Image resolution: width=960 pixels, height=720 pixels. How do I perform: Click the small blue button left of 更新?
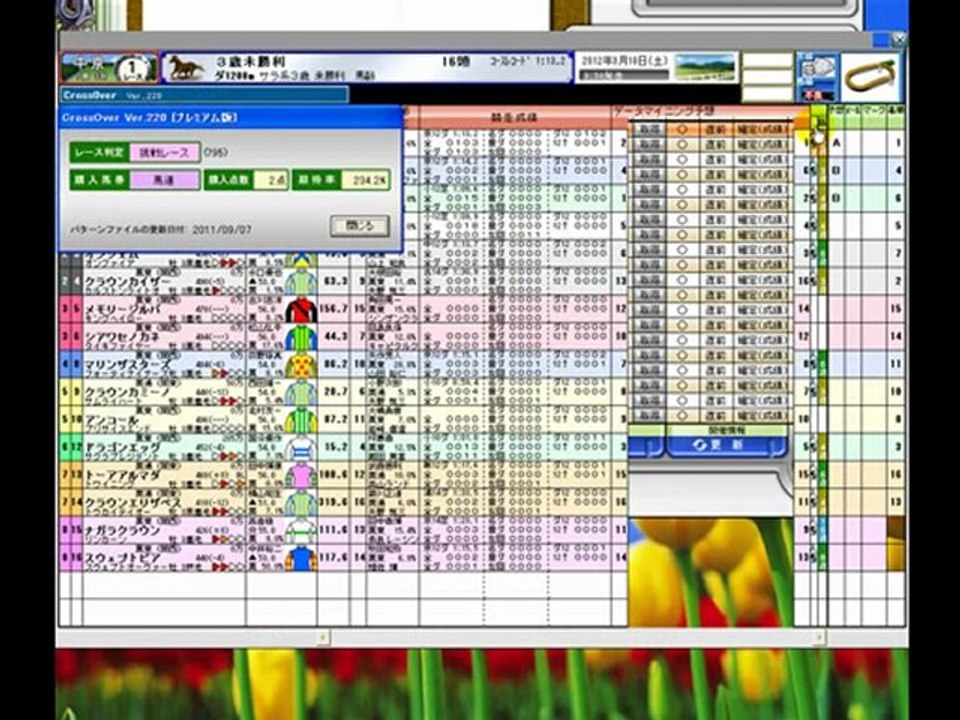point(646,446)
